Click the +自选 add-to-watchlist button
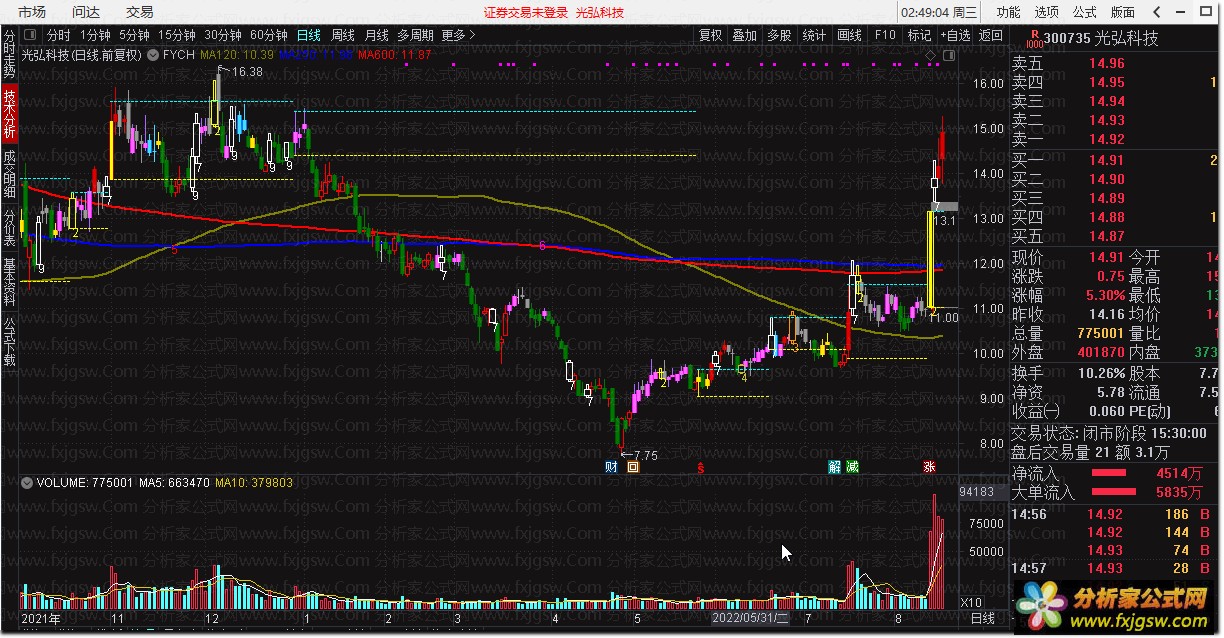This screenshot has height=638, width=1224. pos(955,35)
